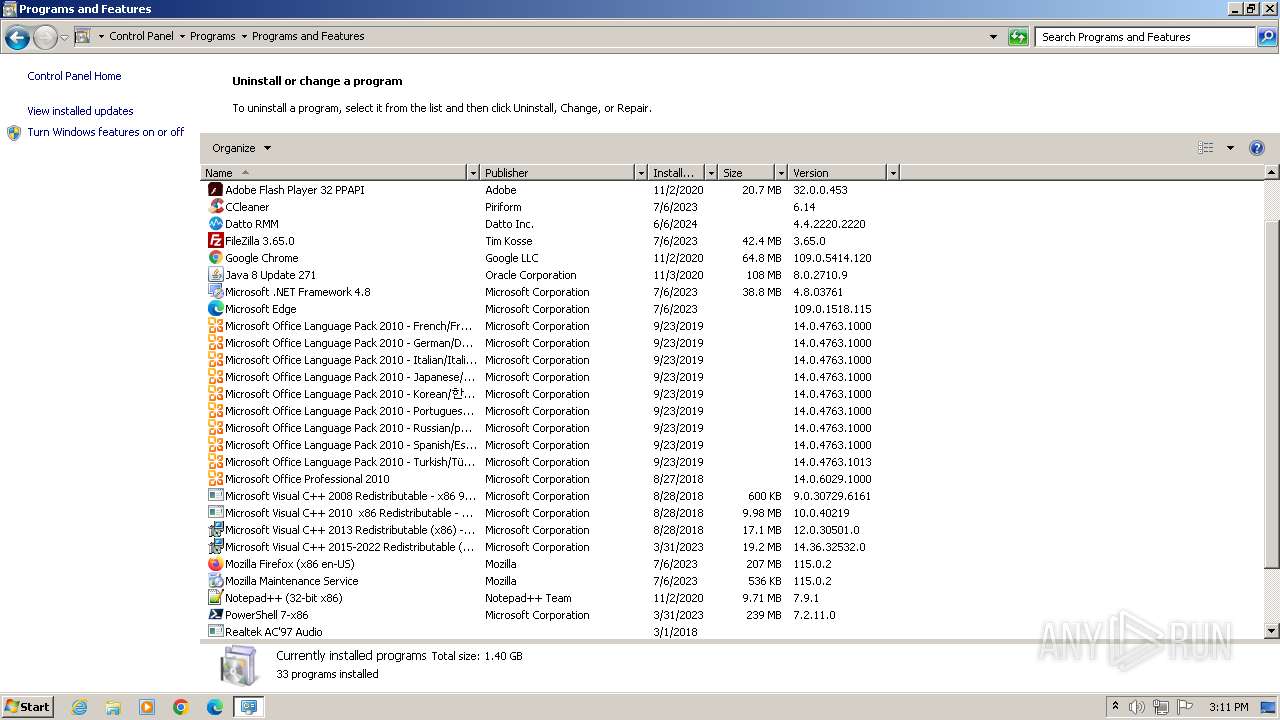
Task: Open the Organize dropdown menu
Action: tap(241, 148)
